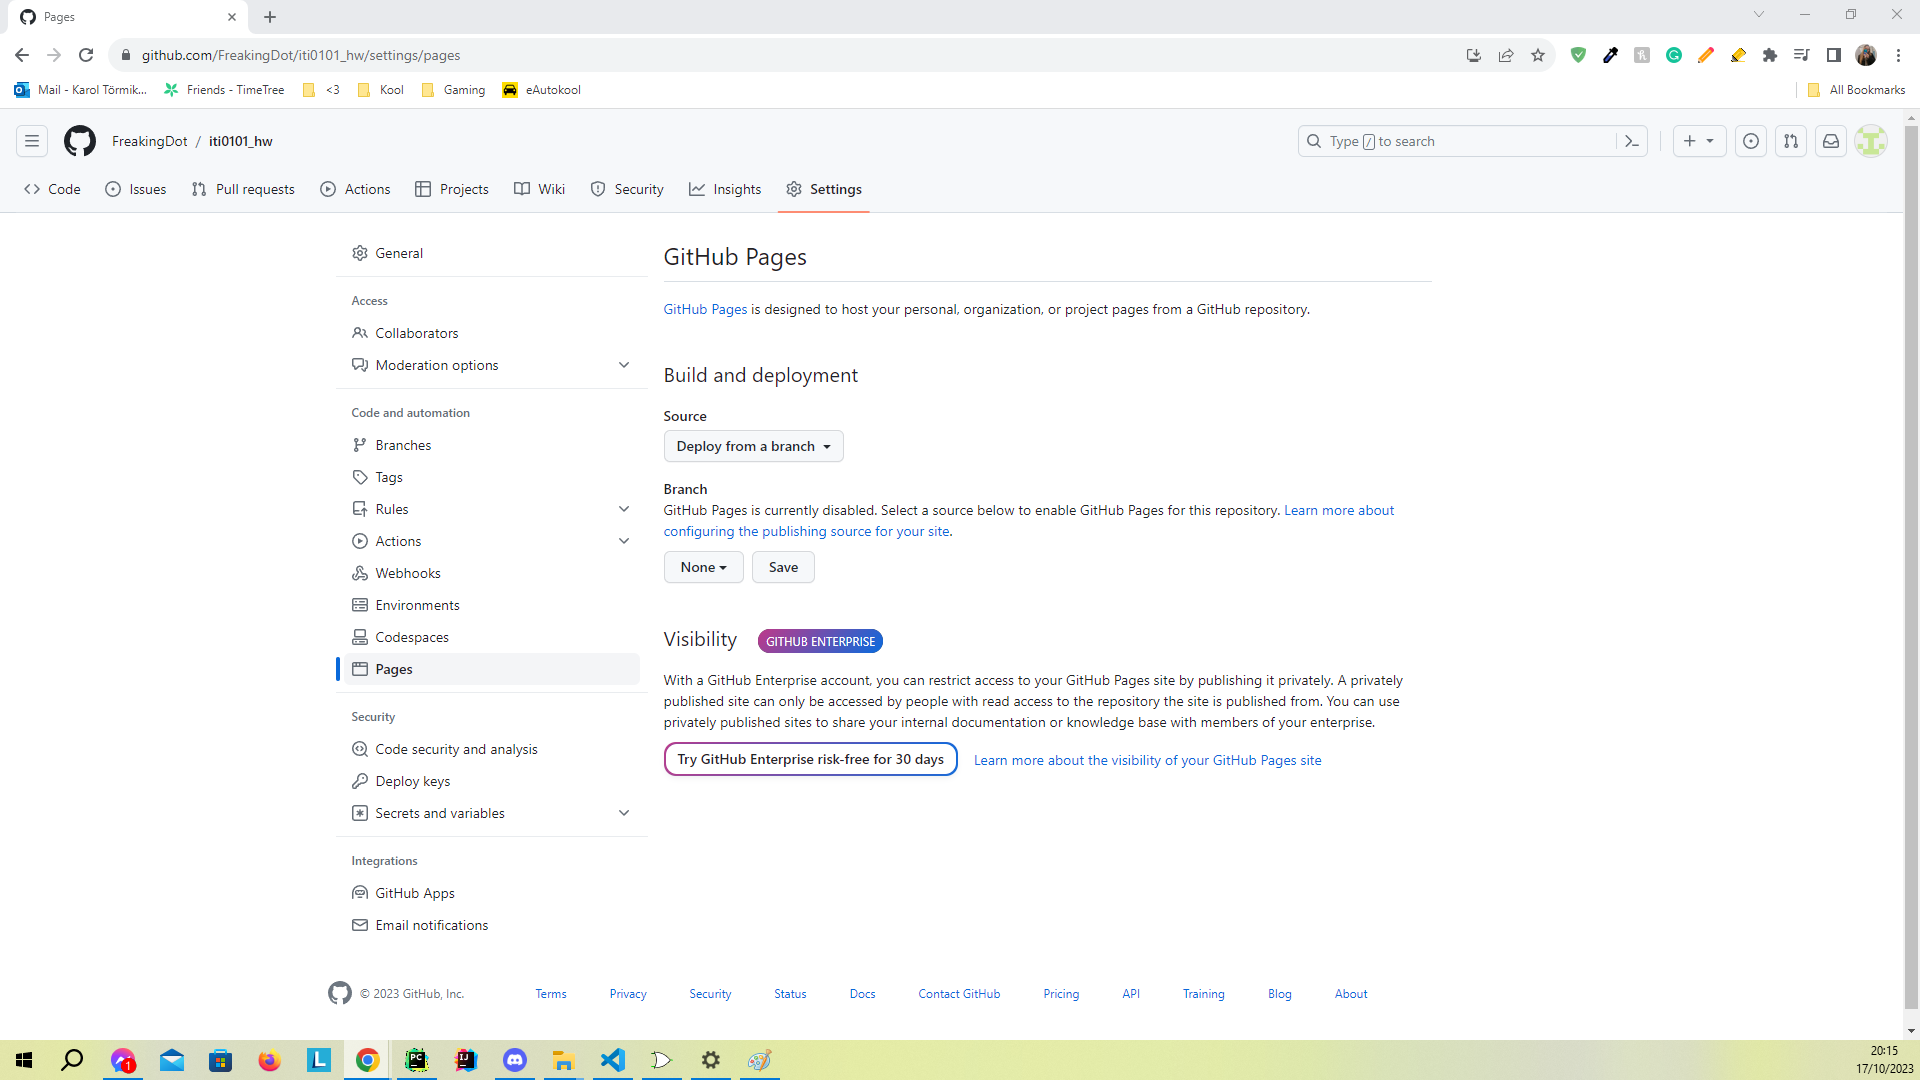Open the command palette icon in search bar

(1632, 141)
